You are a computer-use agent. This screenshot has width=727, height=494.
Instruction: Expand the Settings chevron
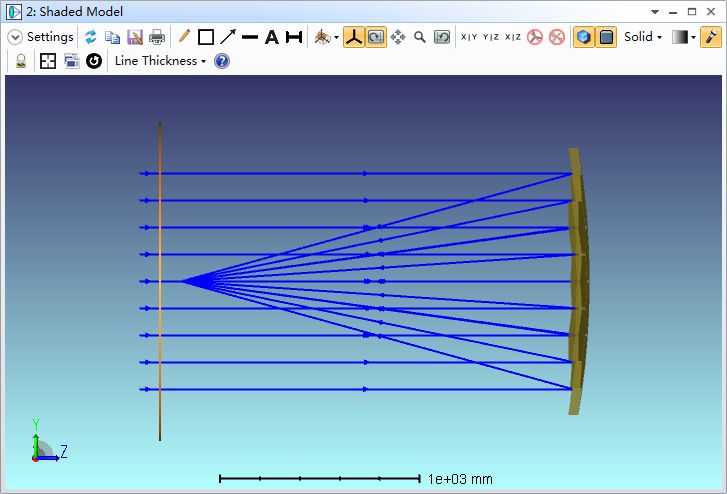click(x=15, y=37)
